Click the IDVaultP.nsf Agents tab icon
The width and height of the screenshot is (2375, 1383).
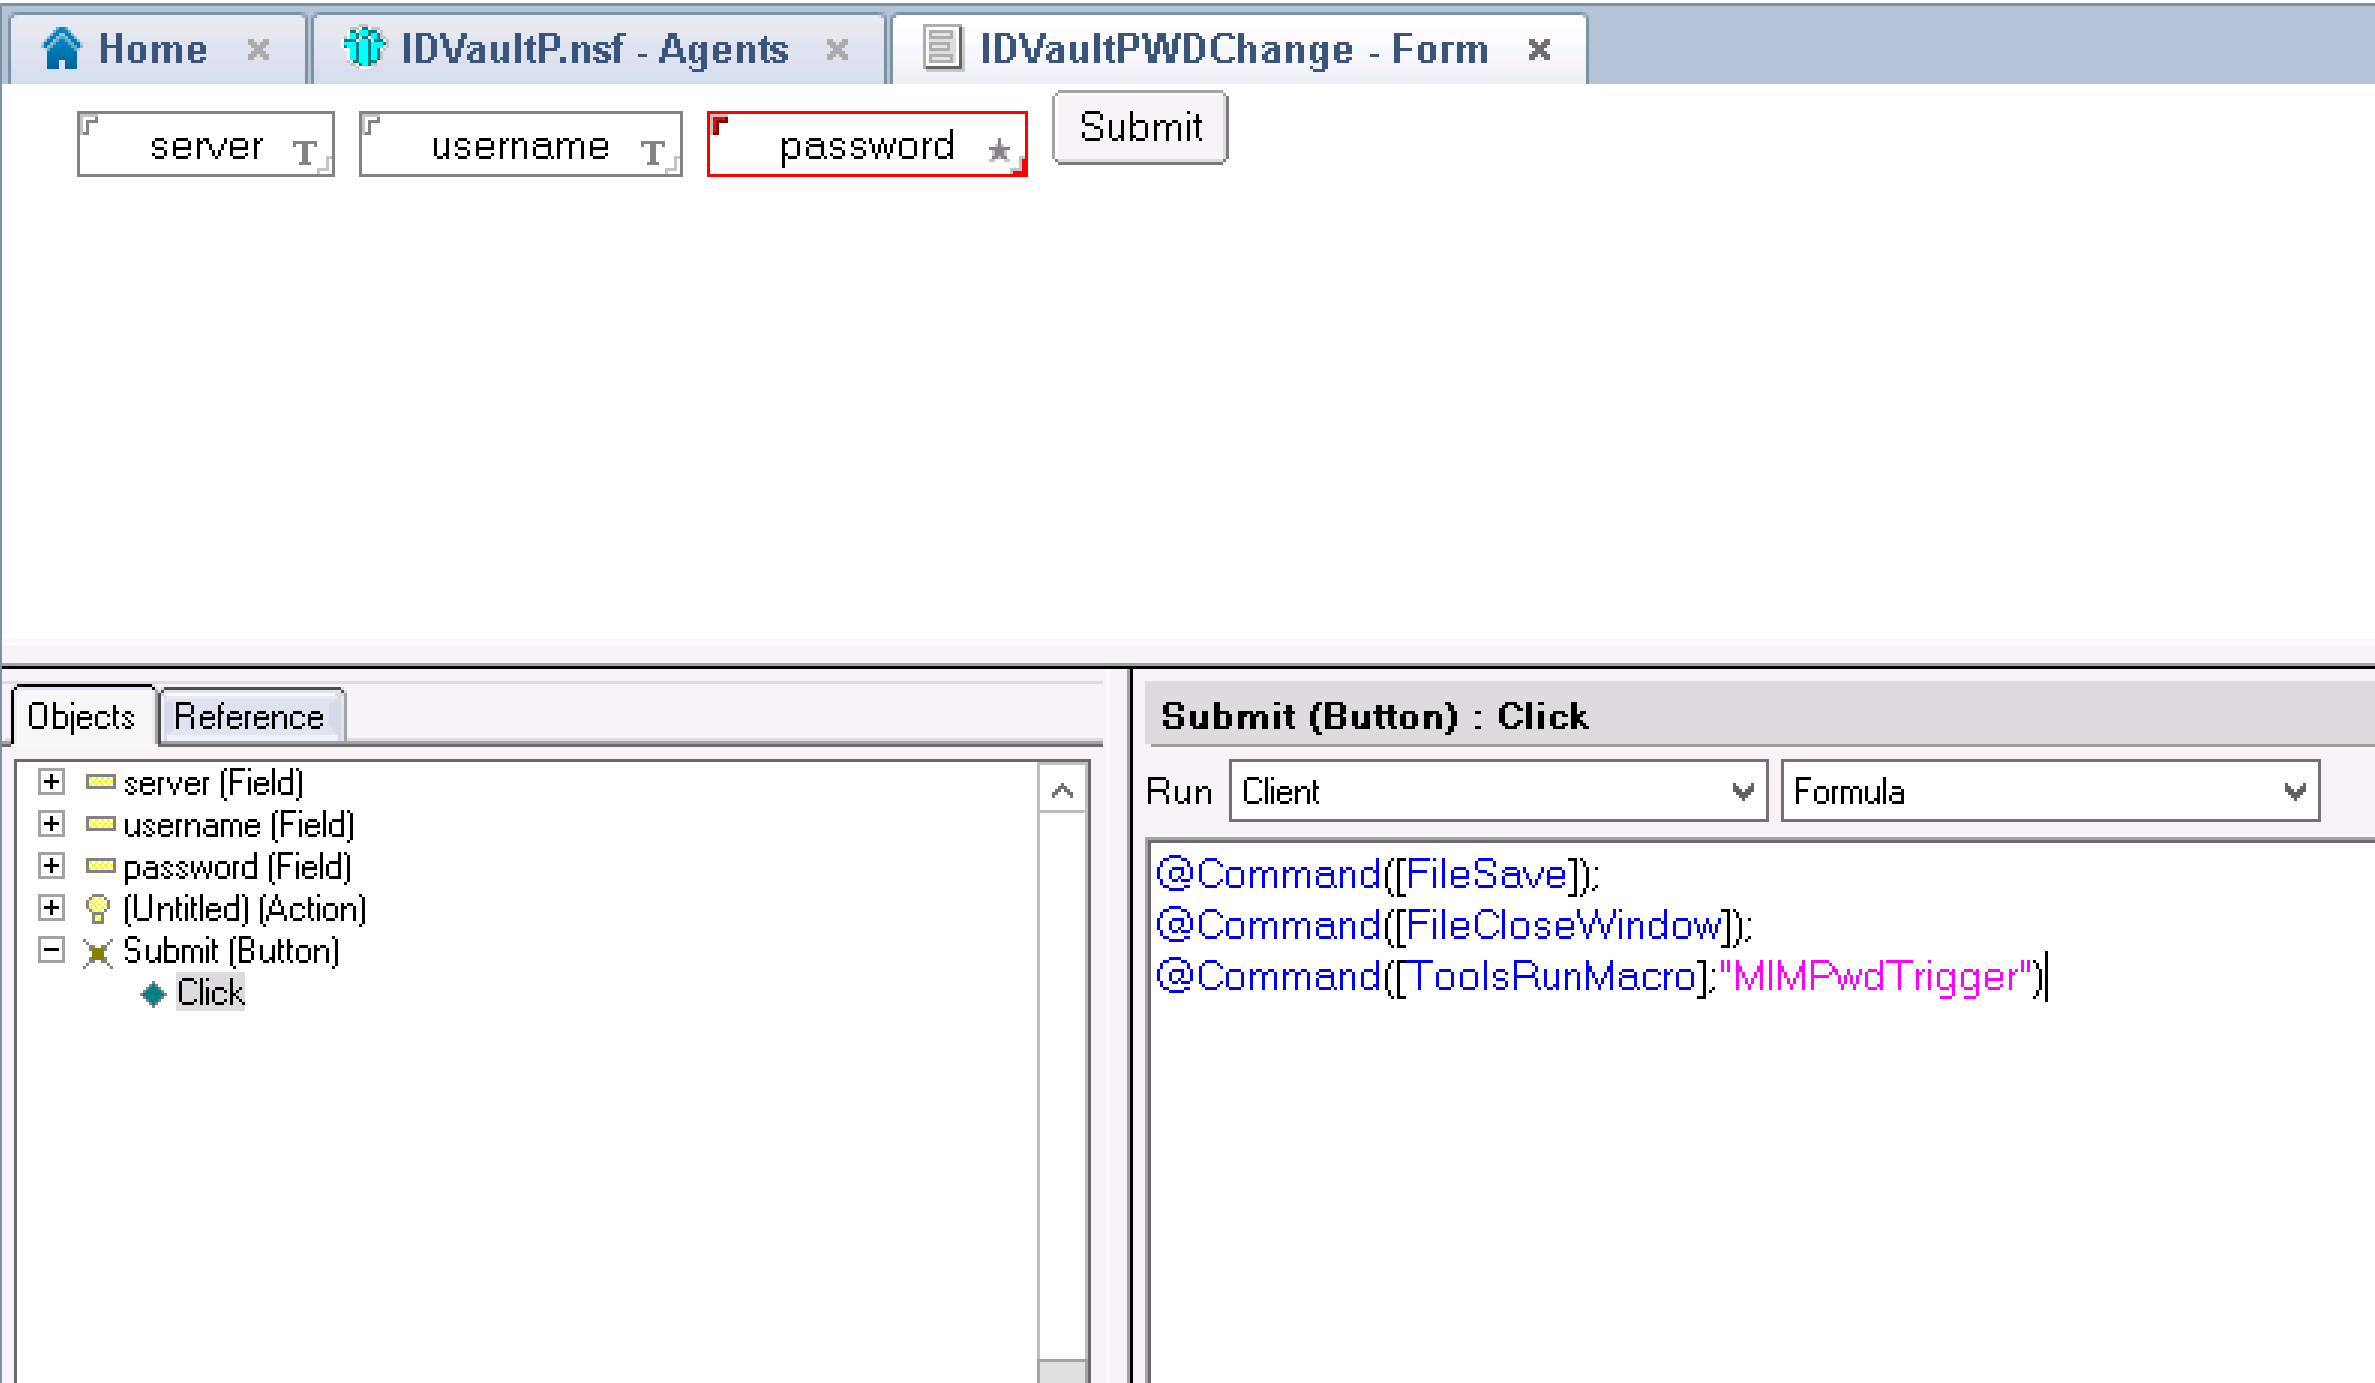tap(364, 47)
